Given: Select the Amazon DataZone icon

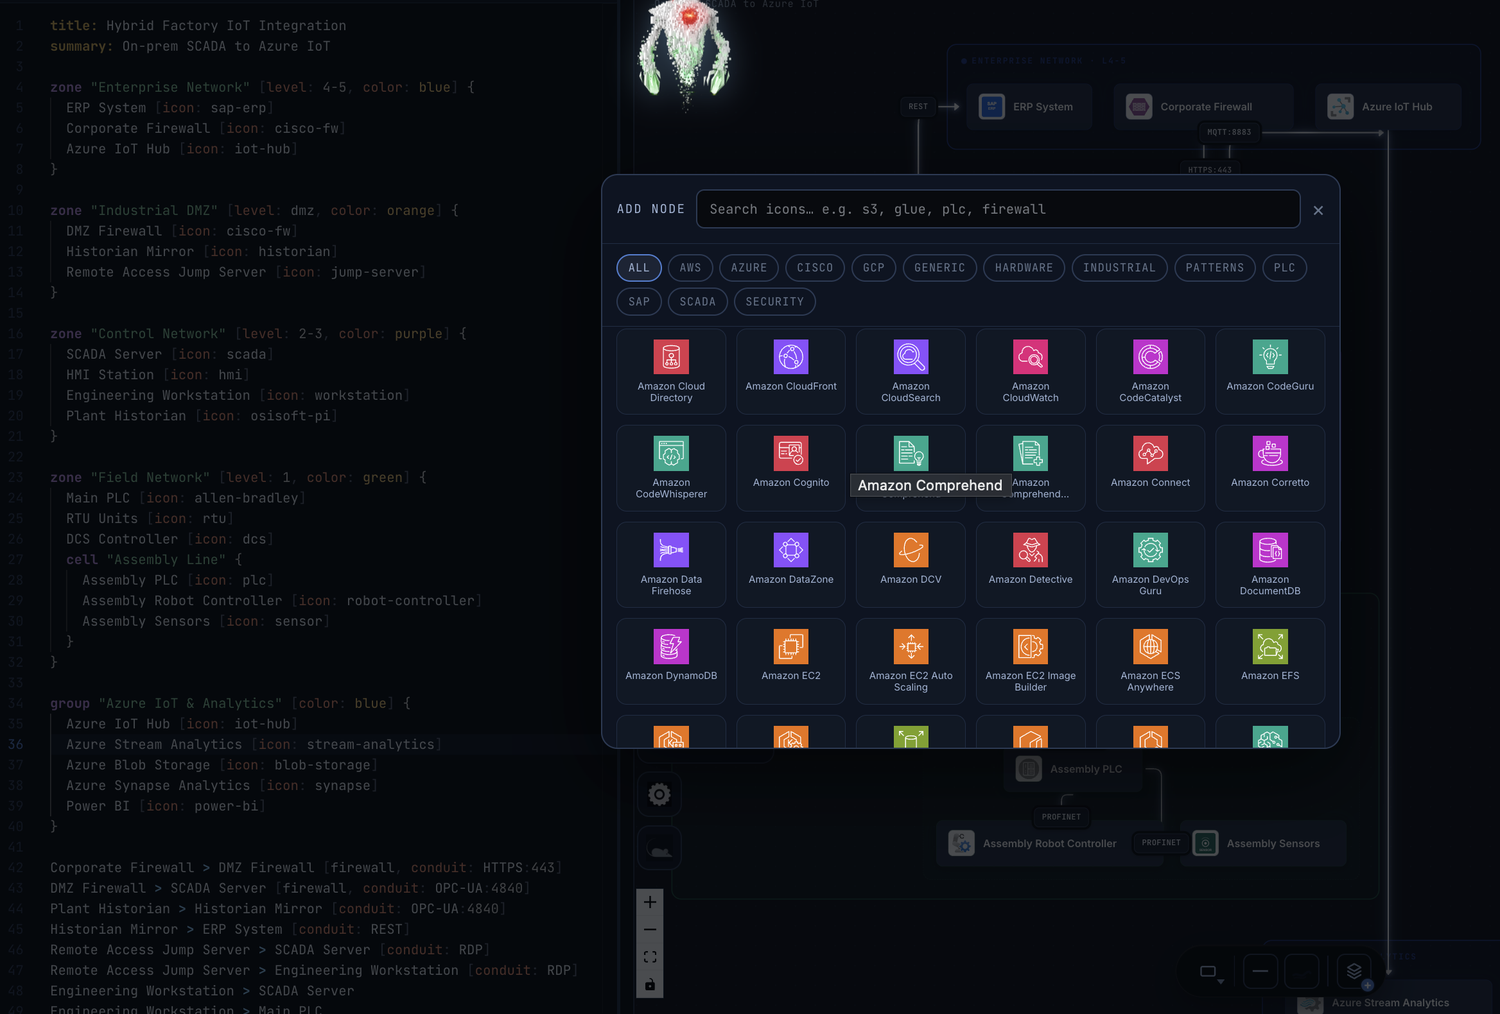Looking at the screenshot, I should (x=791, y=565).
